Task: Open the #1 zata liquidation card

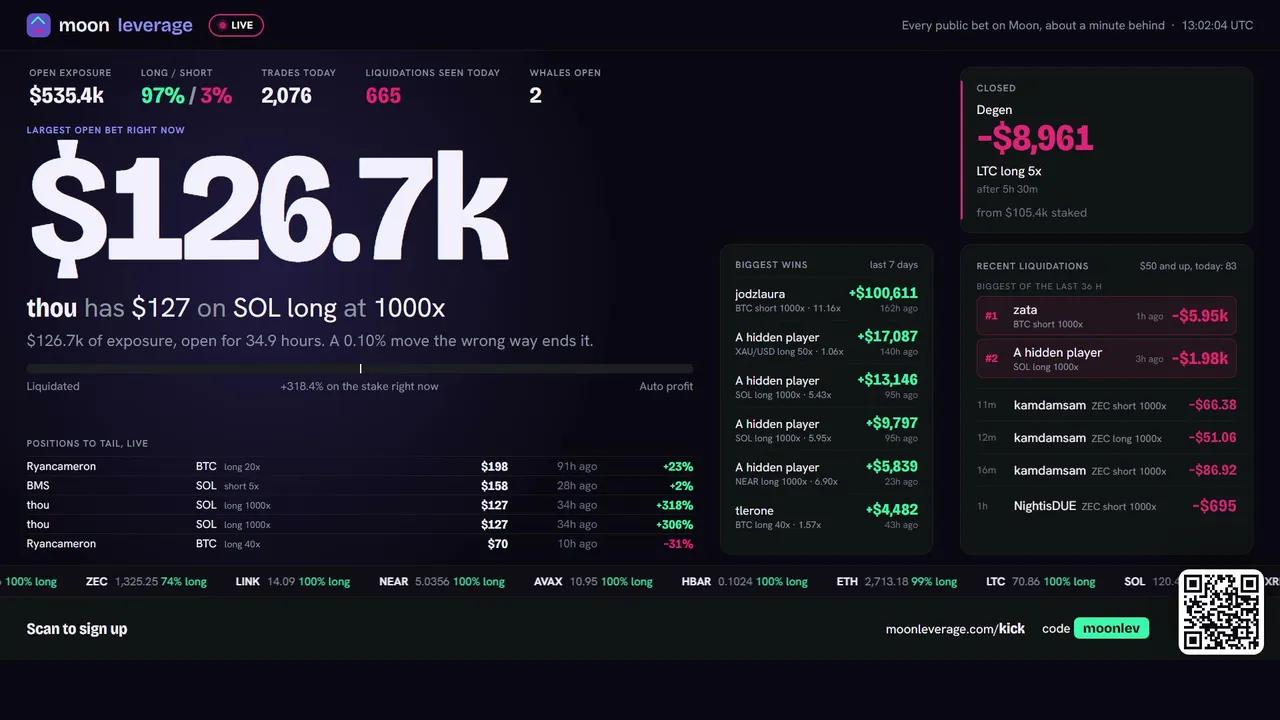Action: pos(1106,316)
